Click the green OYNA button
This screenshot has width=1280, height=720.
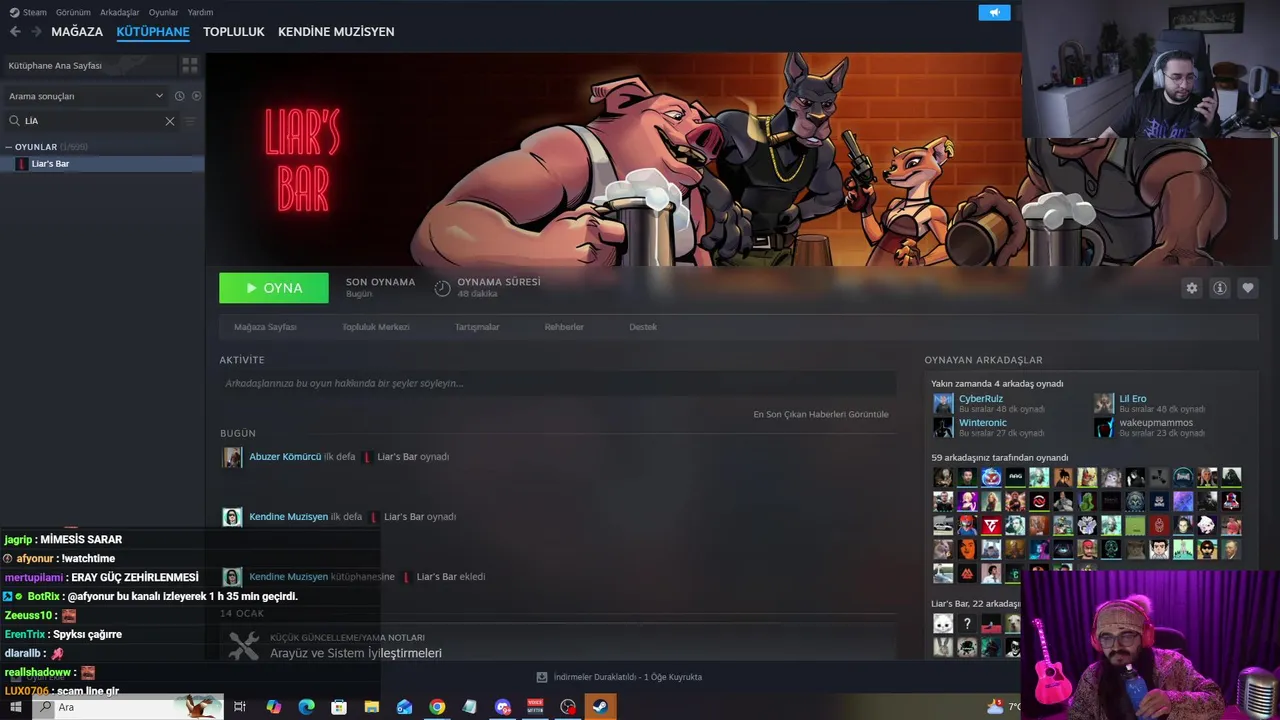(x=274, y=288)
